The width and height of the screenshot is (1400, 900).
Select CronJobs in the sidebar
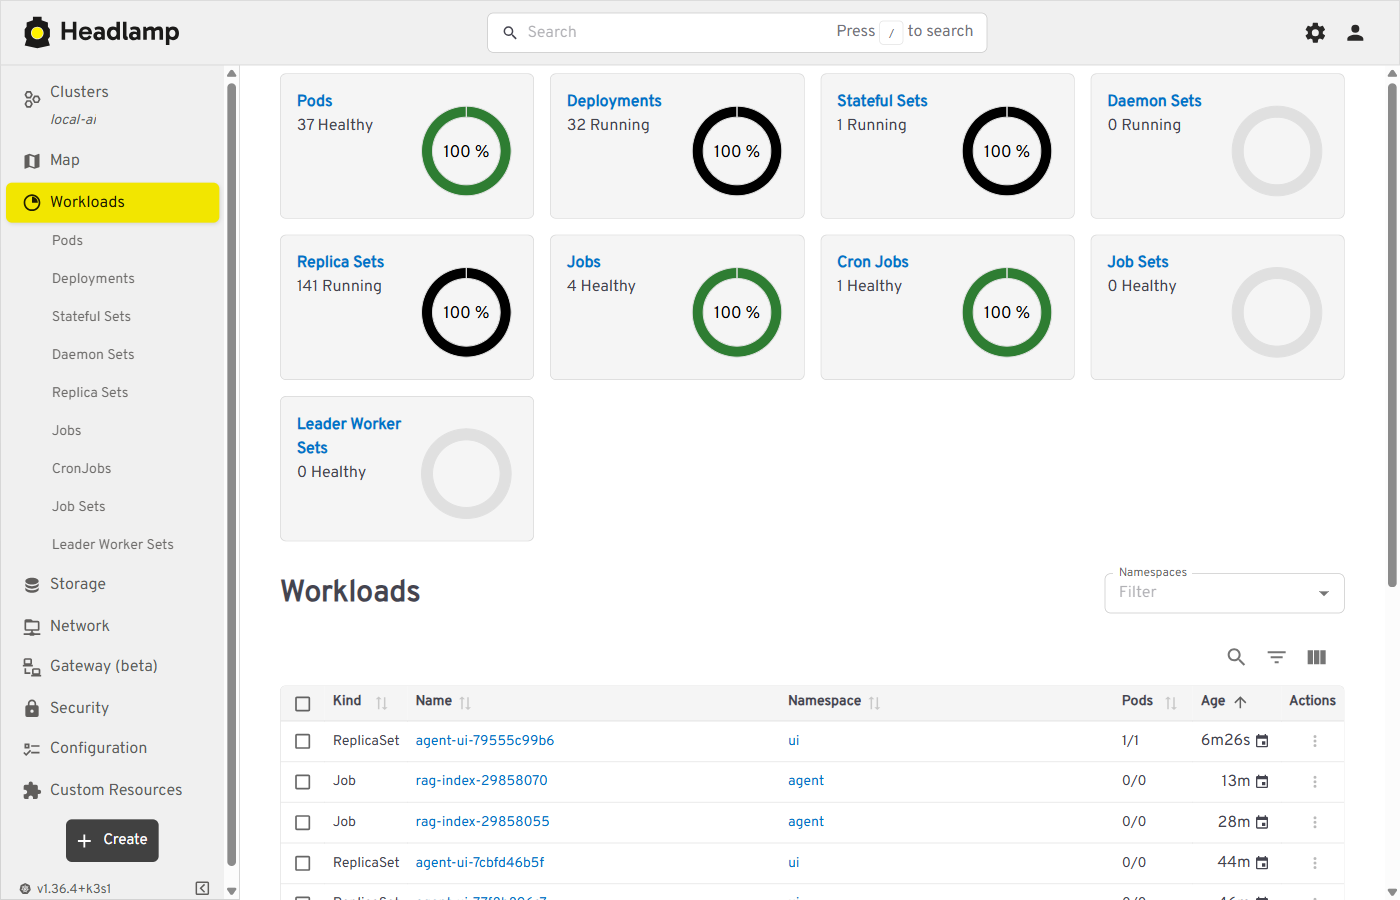pos(81,468)
